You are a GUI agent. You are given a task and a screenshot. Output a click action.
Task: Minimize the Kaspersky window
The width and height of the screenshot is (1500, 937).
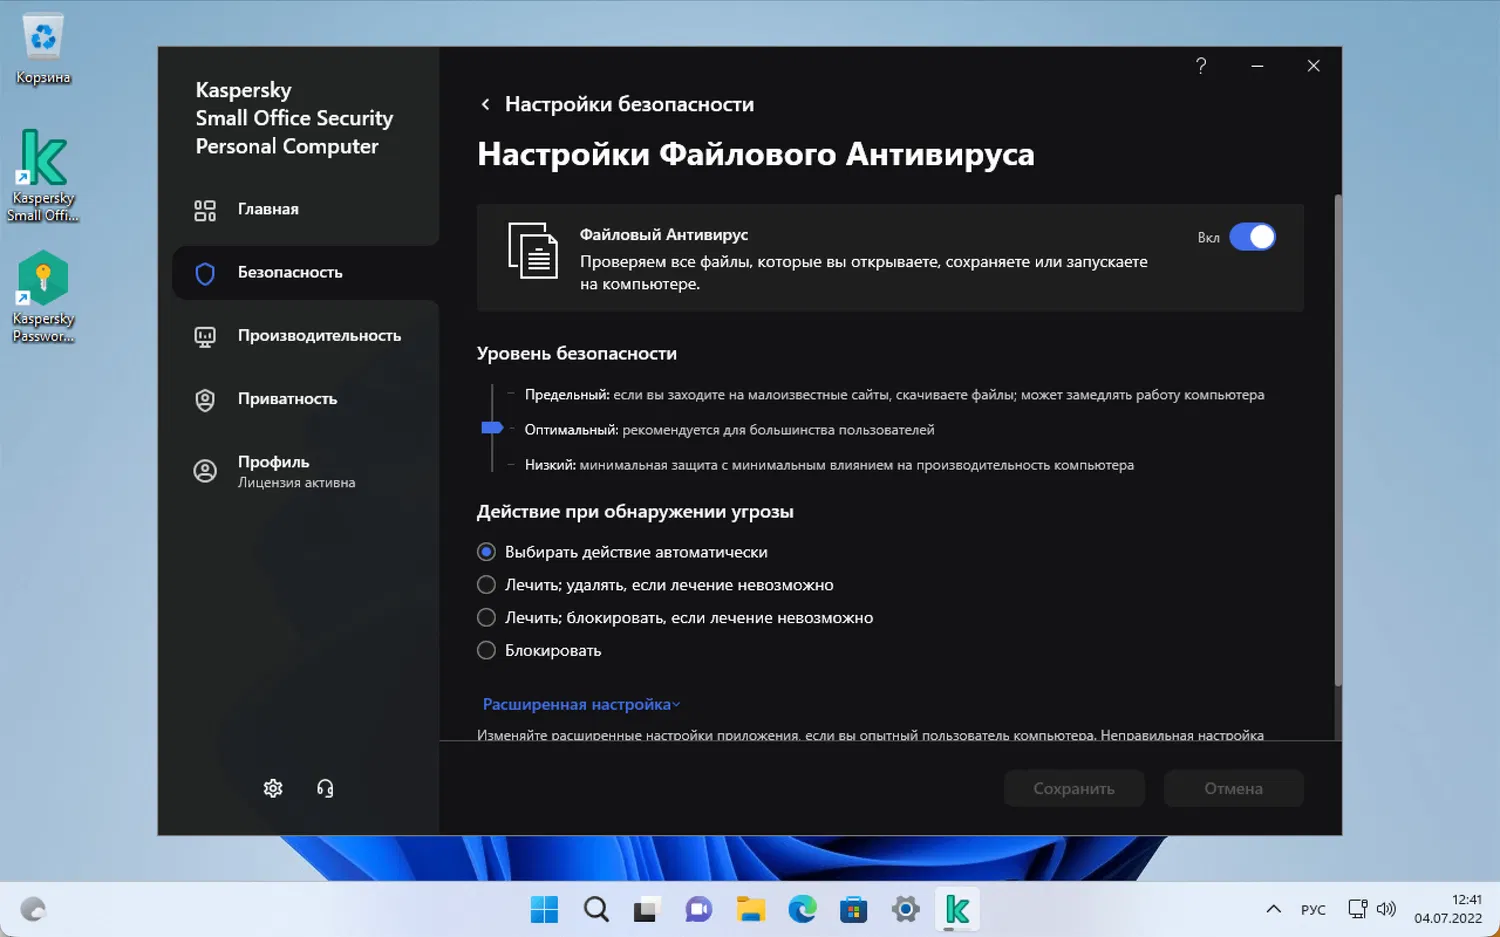(x=1257, y=66)
